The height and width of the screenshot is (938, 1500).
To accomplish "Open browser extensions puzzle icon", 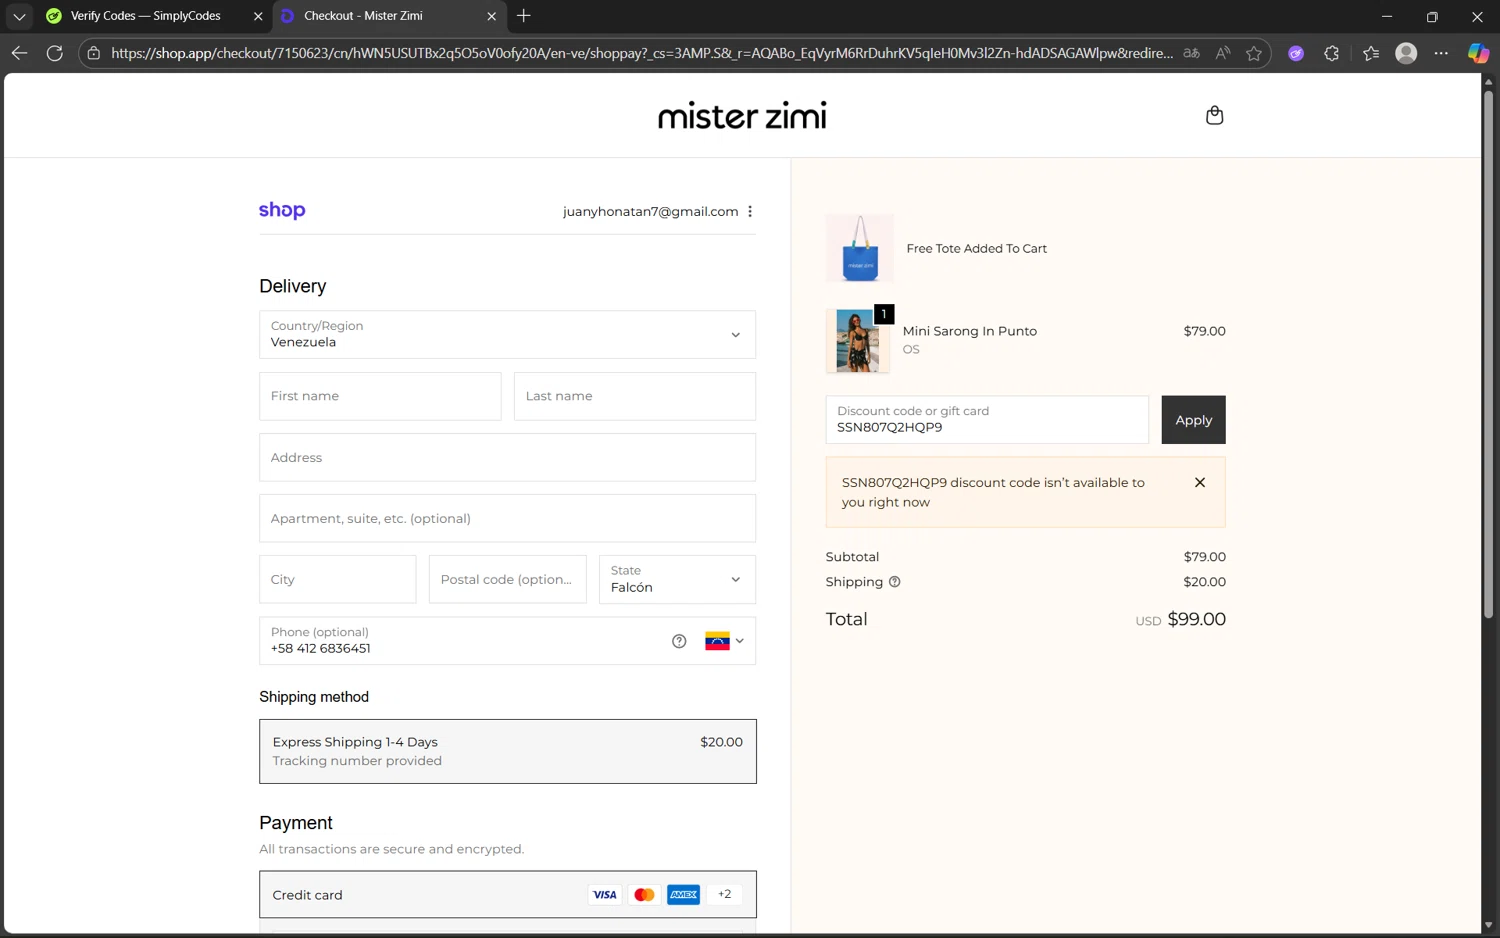I will (x=1331, y=53).
